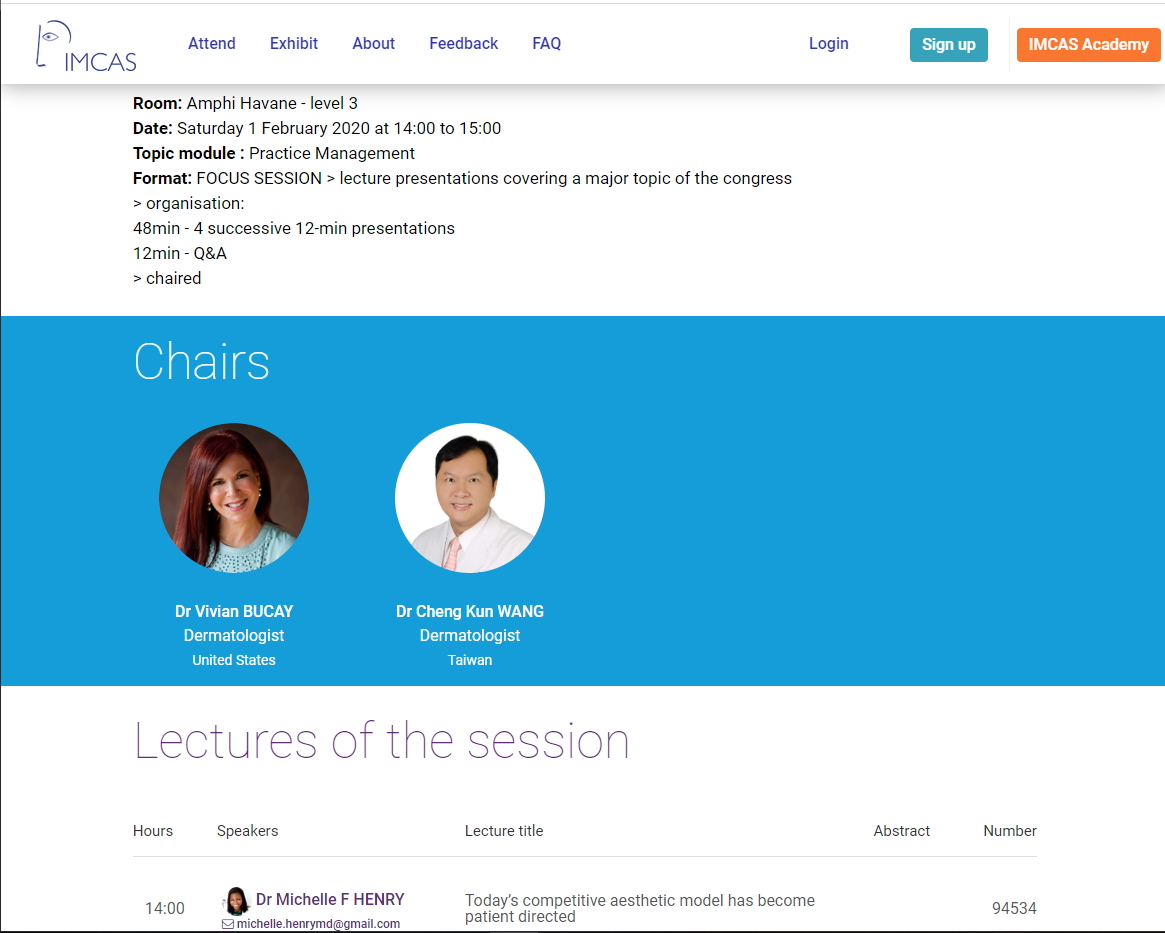Click the envelope icon beside michelle.henrymd email
The height and width of the screenshot is (933, 1165).
click(228, 924)
